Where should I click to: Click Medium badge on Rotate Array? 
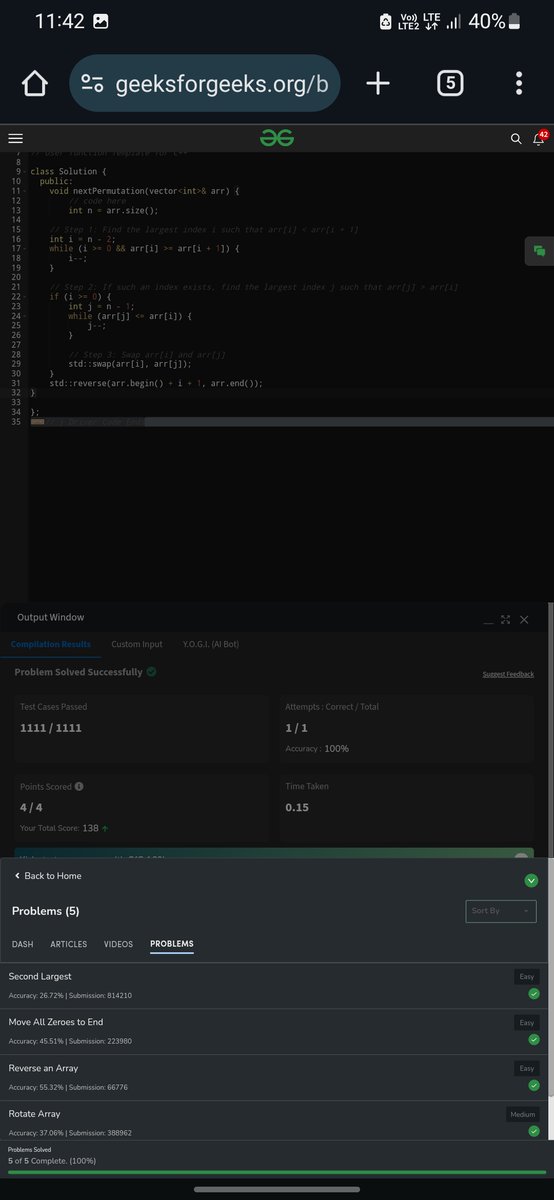[x=523, y=1114]
